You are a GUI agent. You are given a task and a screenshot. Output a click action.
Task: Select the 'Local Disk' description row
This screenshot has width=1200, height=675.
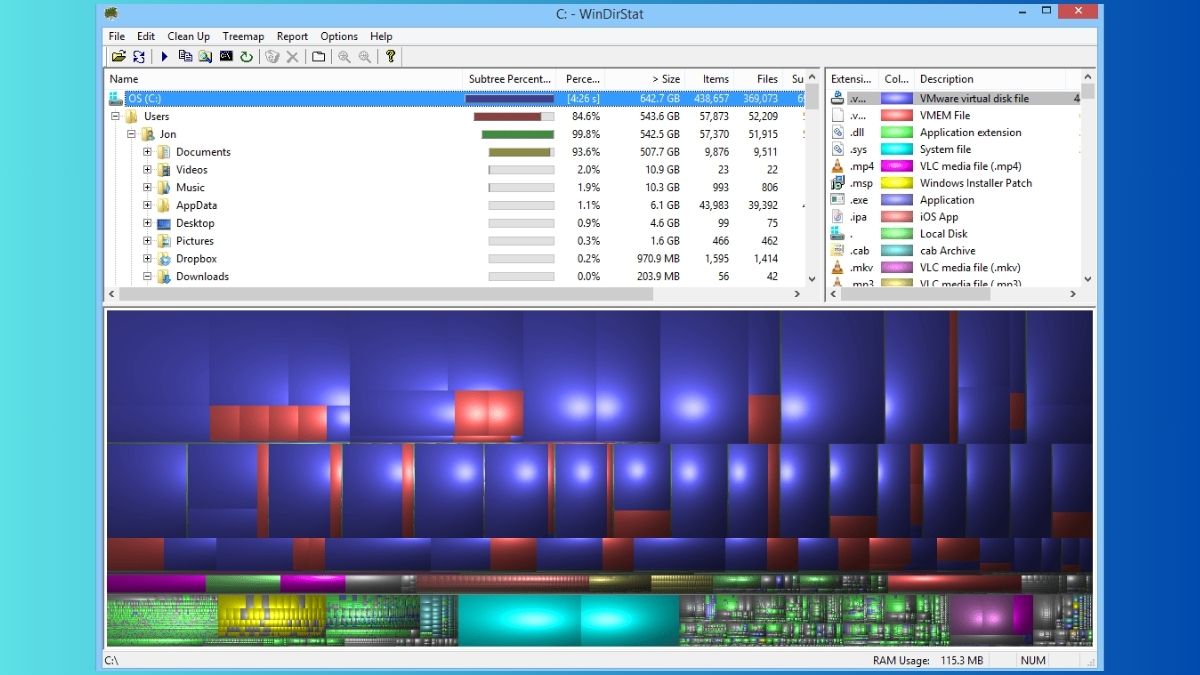point(944,234)
